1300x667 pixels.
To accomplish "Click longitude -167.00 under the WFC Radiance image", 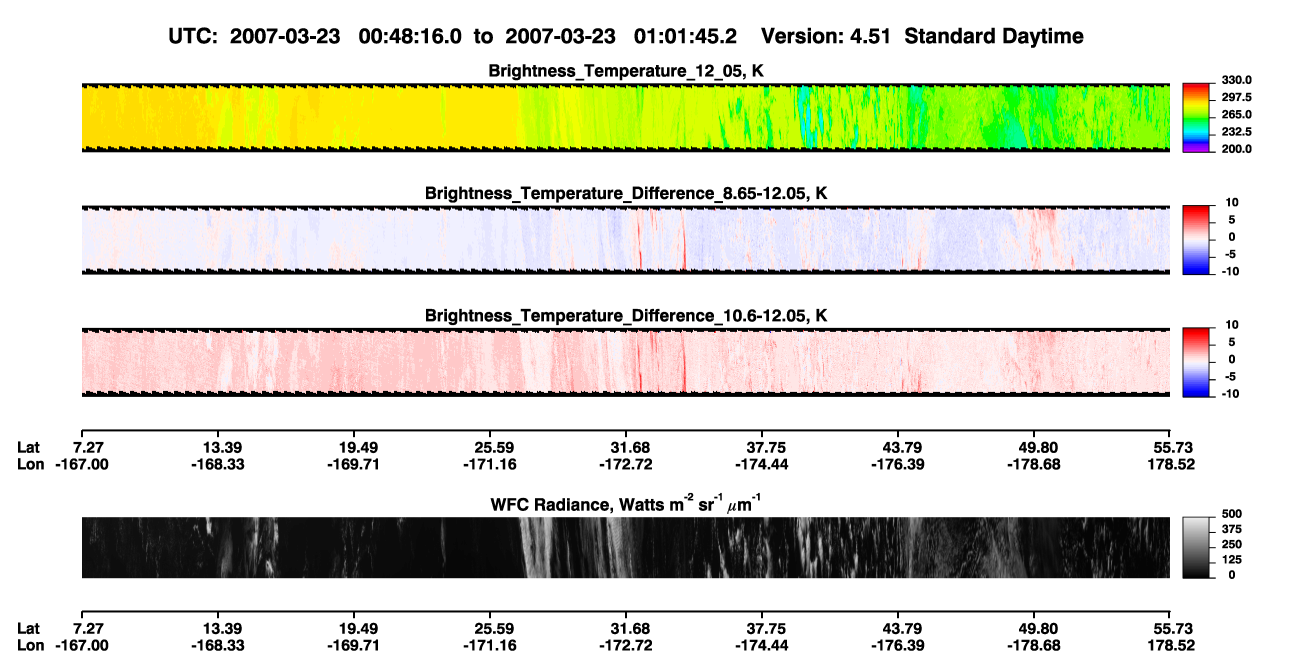I will click(81, 646).
